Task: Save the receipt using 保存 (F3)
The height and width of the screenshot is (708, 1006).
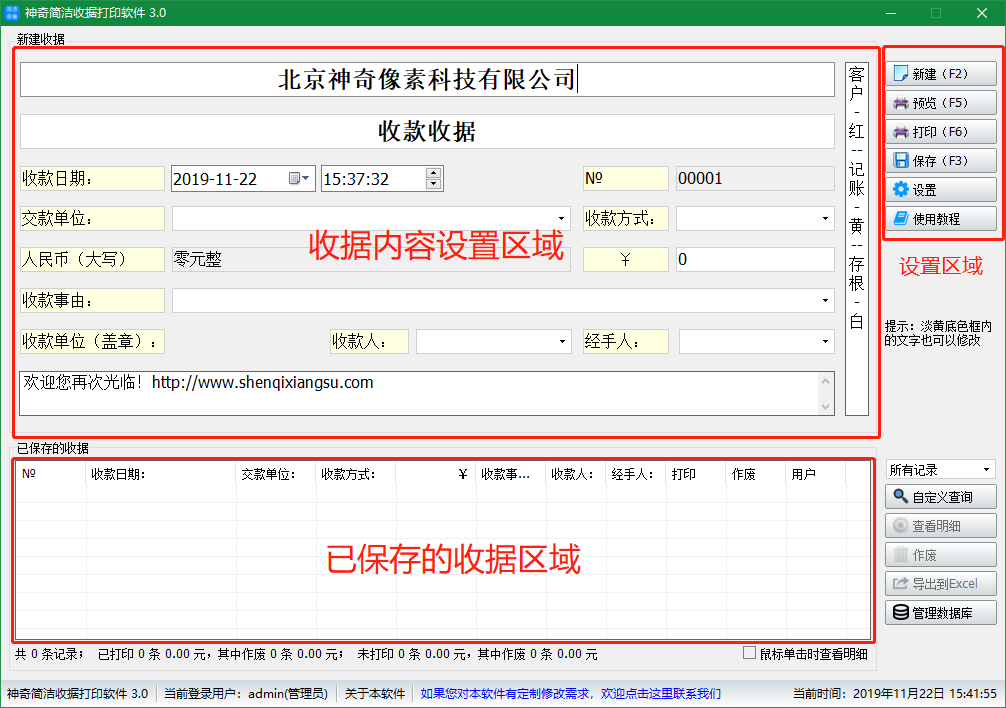Action: pos(940,161)
